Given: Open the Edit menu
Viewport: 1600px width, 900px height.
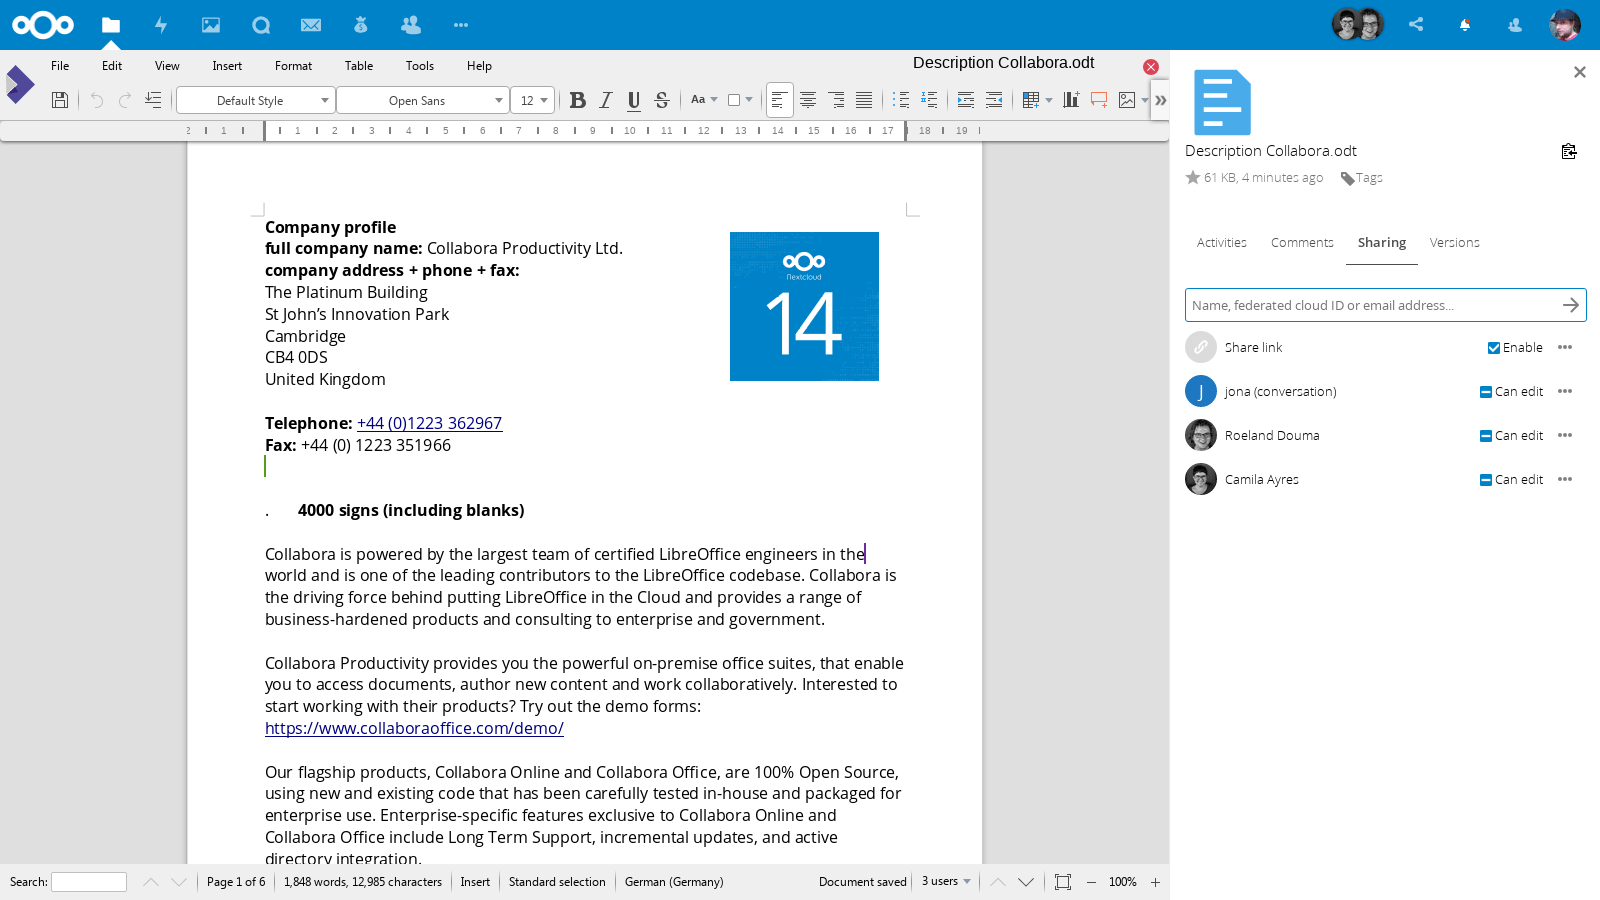Looking at the screenshot, I should tap(112, 66).
